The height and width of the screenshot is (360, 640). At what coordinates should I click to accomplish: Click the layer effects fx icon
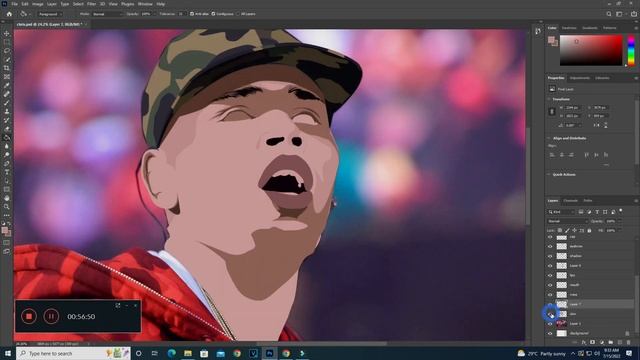(x=584, y=342)
